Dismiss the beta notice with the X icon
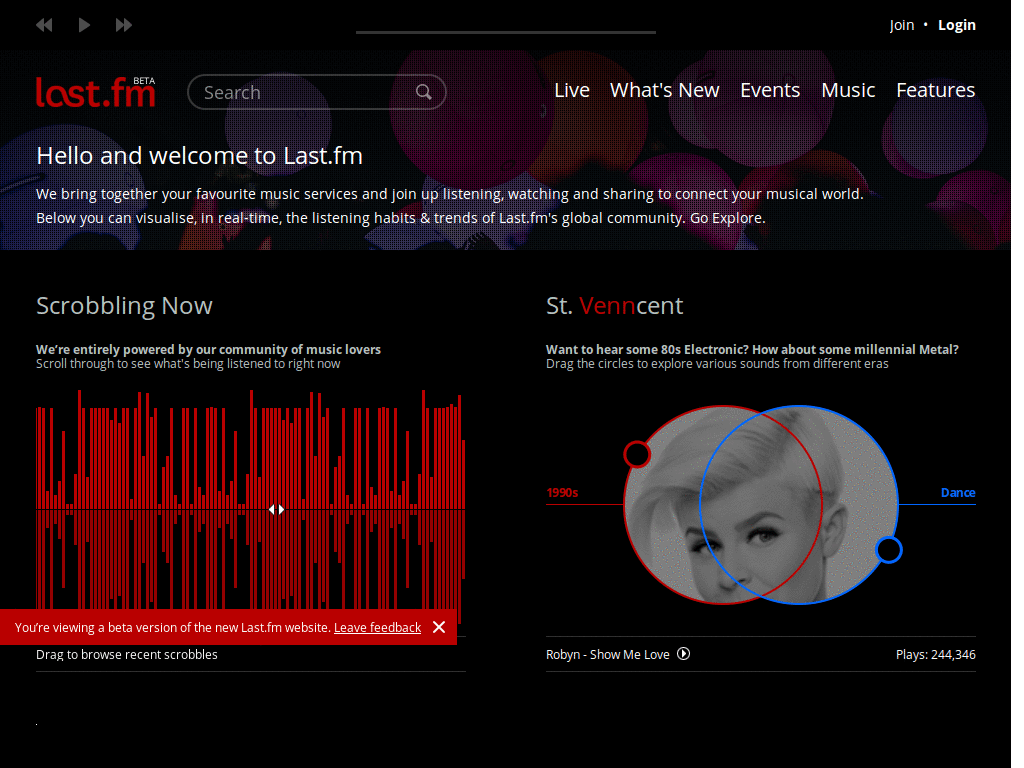1024x768 pixels. point(438,627)
